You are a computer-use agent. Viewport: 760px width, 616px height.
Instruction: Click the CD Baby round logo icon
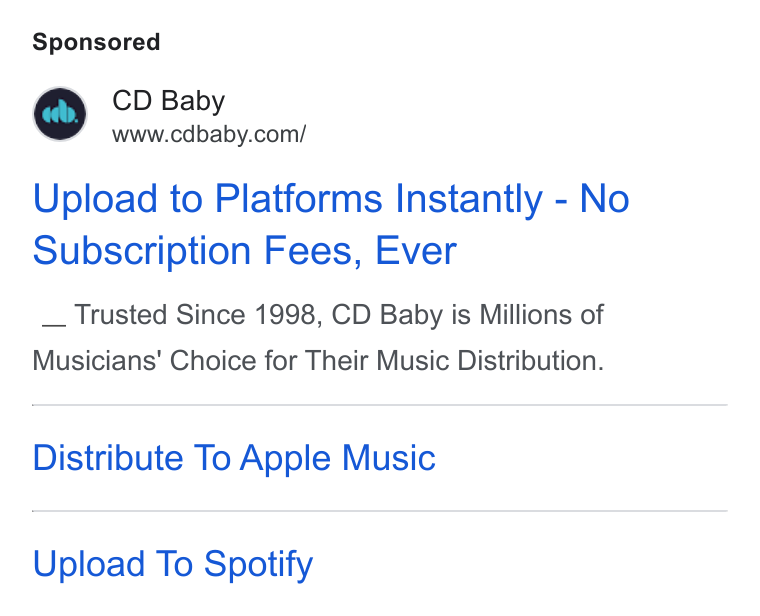[x=60, y=114]
